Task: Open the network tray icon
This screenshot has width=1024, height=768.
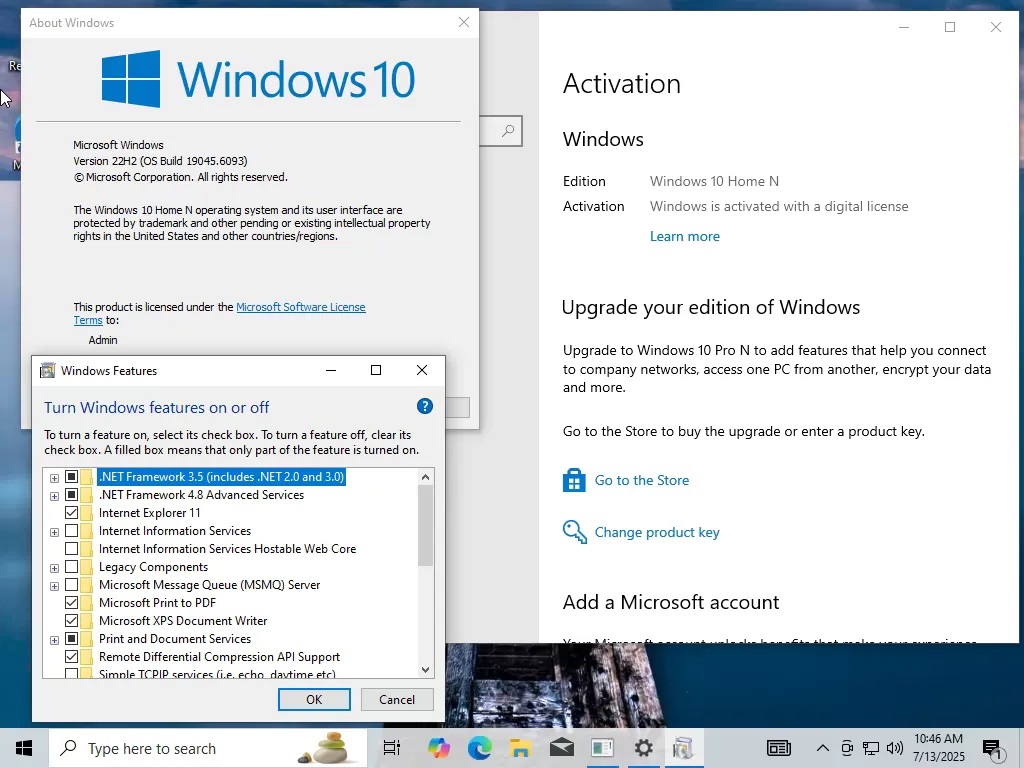Action: [871, 748]
